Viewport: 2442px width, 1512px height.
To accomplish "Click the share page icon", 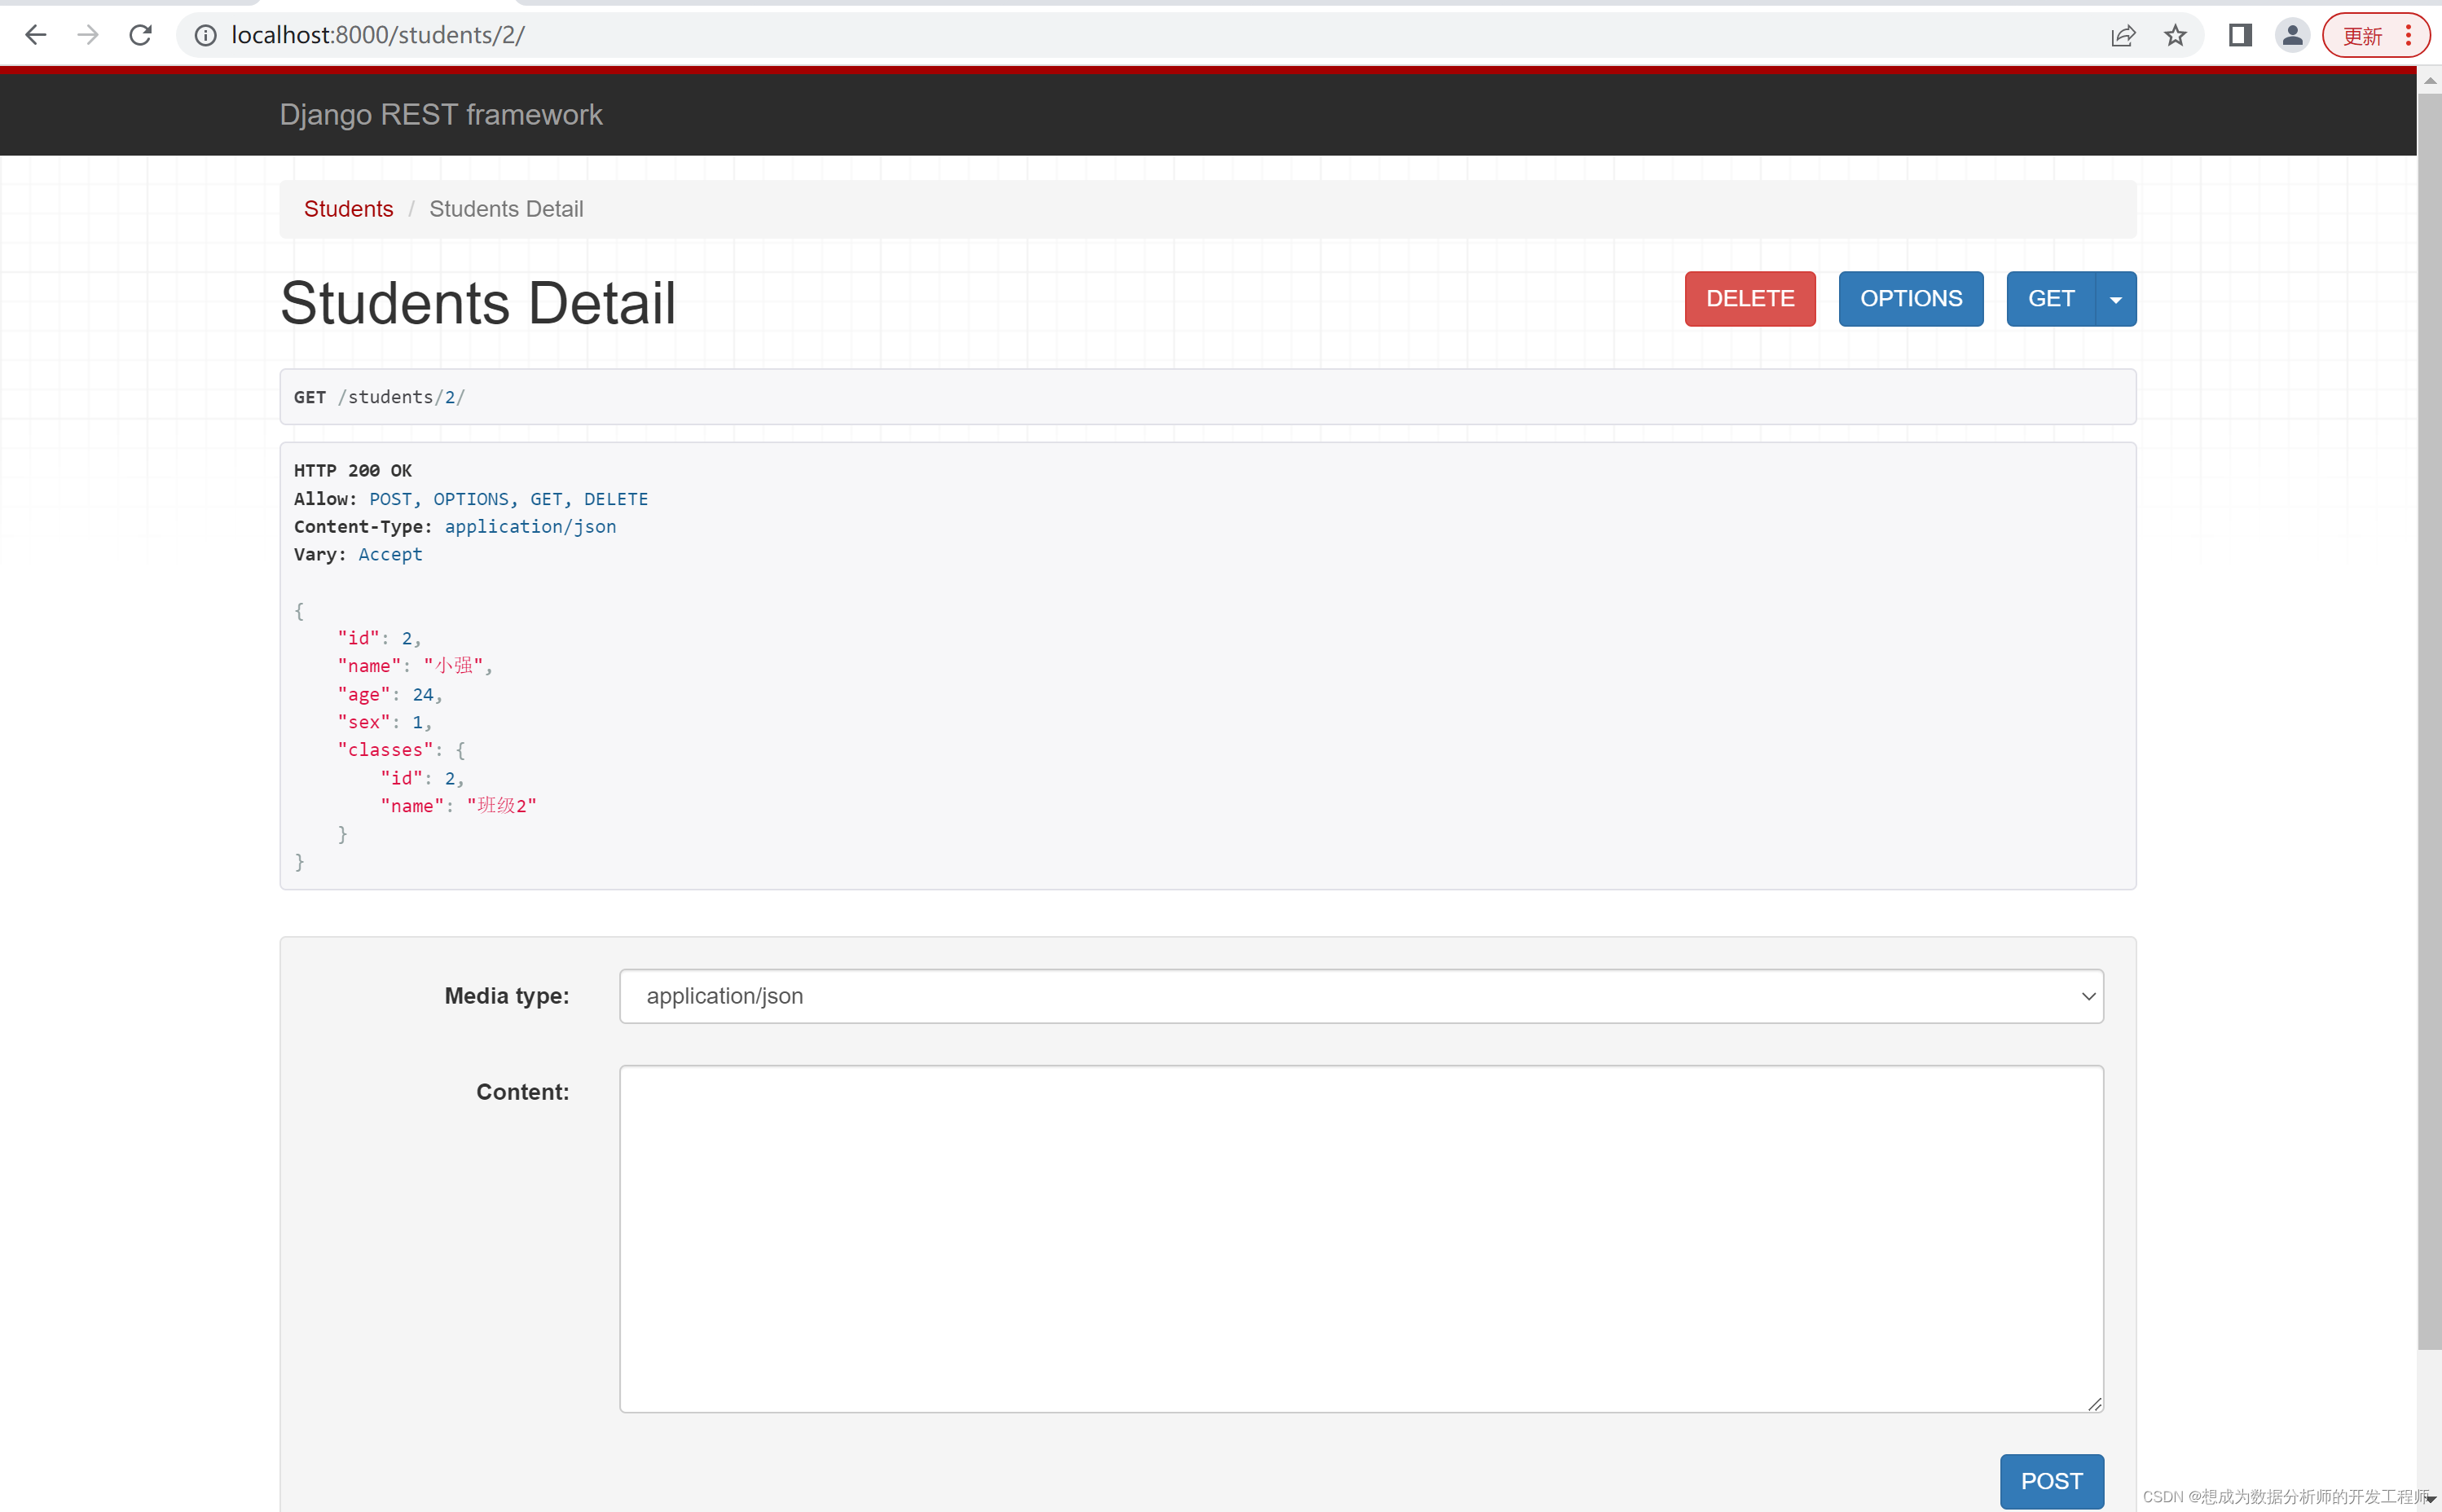I will (x=2123, y=36).
